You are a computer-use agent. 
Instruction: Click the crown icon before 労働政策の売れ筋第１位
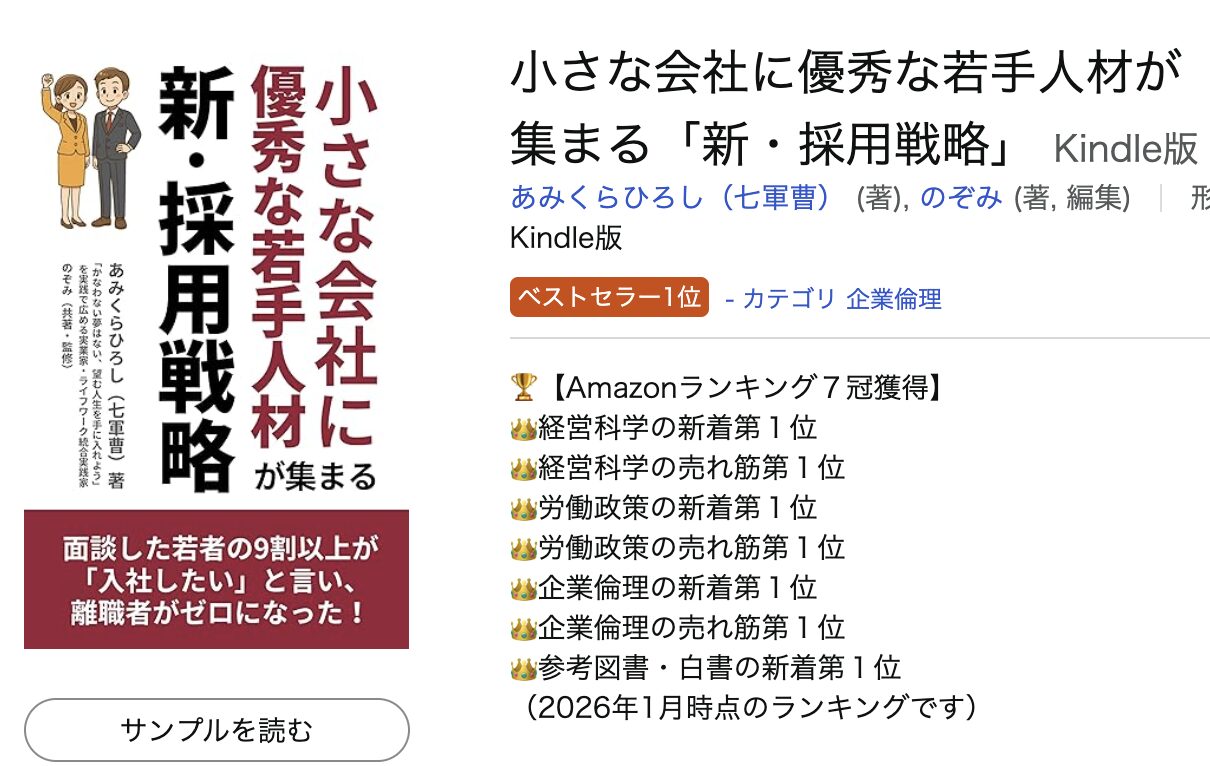coord(521,547)
